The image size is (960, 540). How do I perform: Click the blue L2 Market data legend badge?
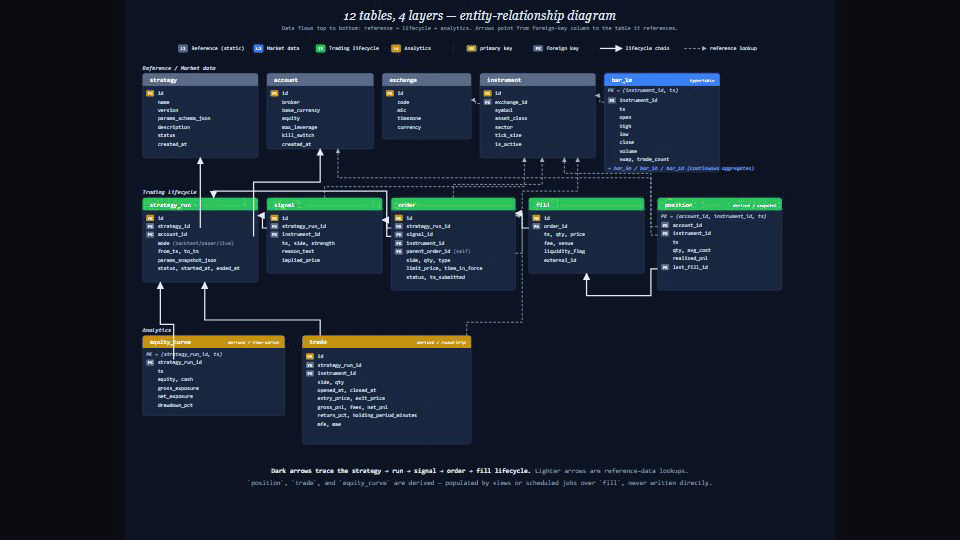coord(258,48)
